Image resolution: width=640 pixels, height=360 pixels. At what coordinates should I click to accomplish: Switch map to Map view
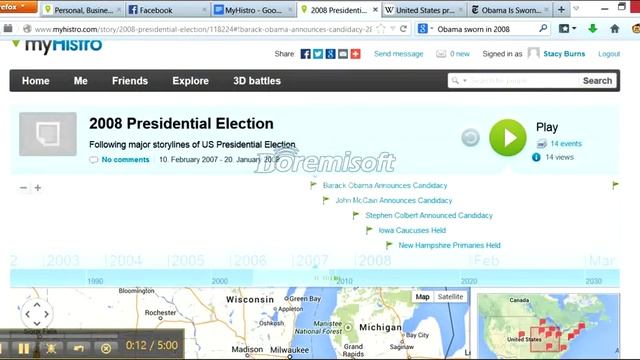tap(422, 297)
